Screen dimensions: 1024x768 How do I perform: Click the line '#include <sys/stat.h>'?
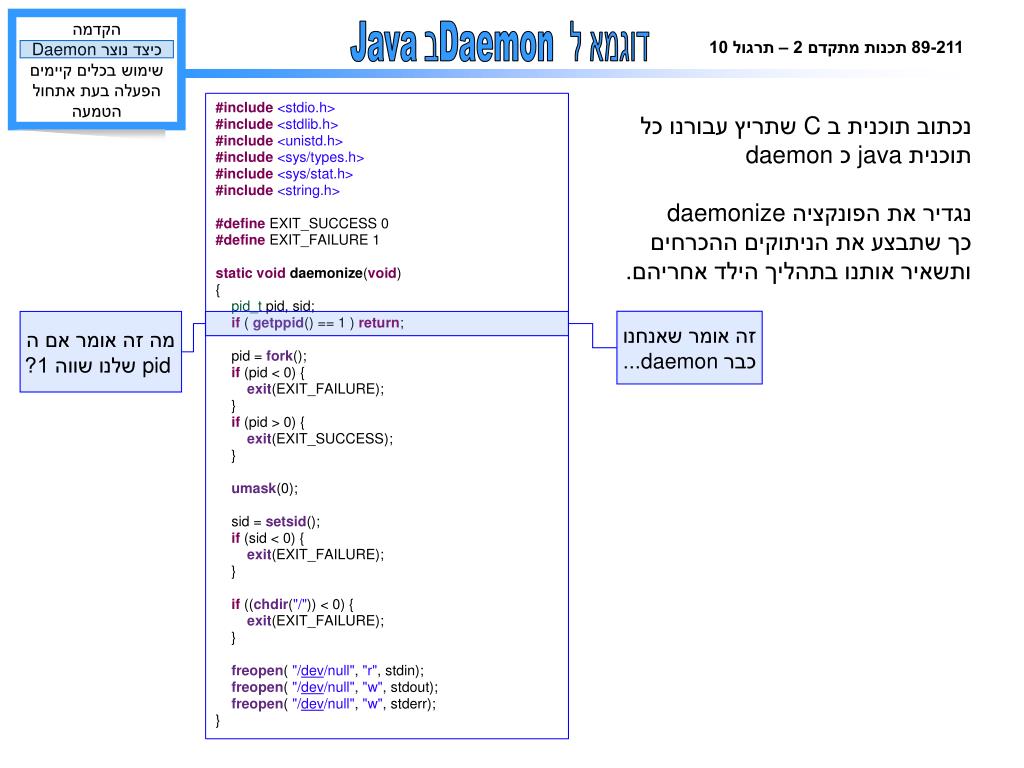(284, 174)
